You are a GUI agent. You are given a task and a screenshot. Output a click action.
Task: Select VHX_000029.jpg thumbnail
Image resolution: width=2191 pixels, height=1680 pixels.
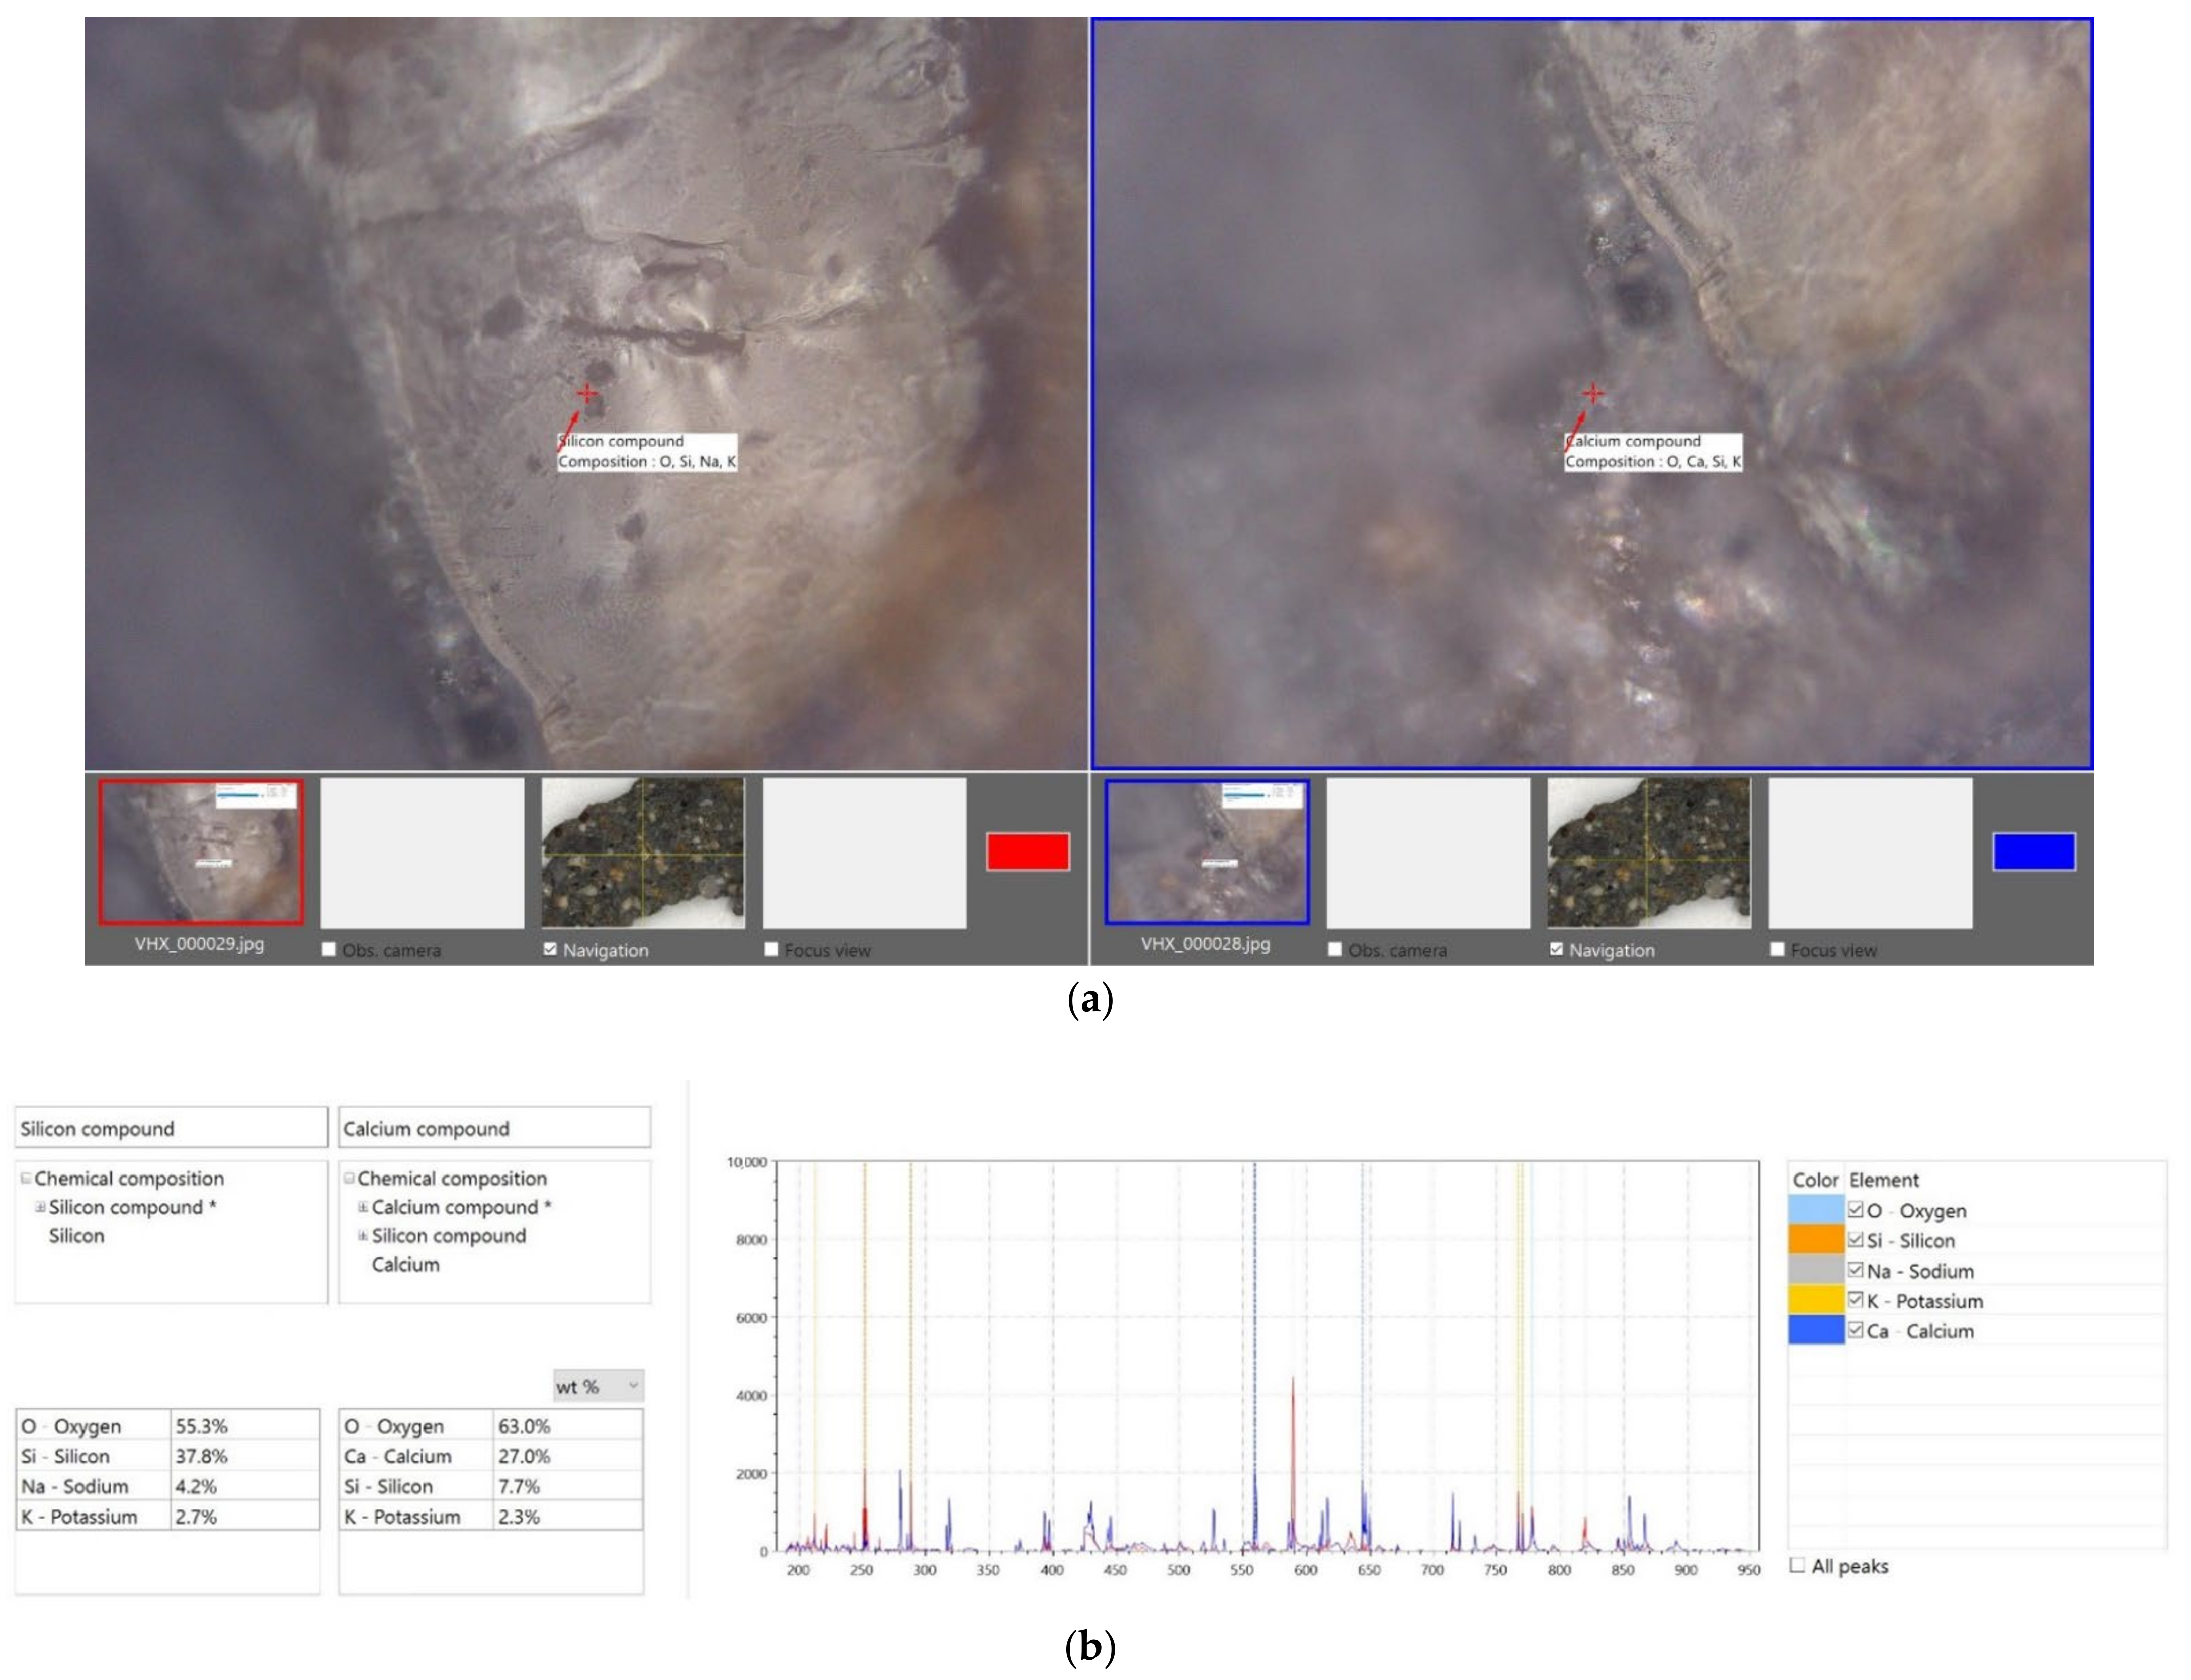point(200,851)
